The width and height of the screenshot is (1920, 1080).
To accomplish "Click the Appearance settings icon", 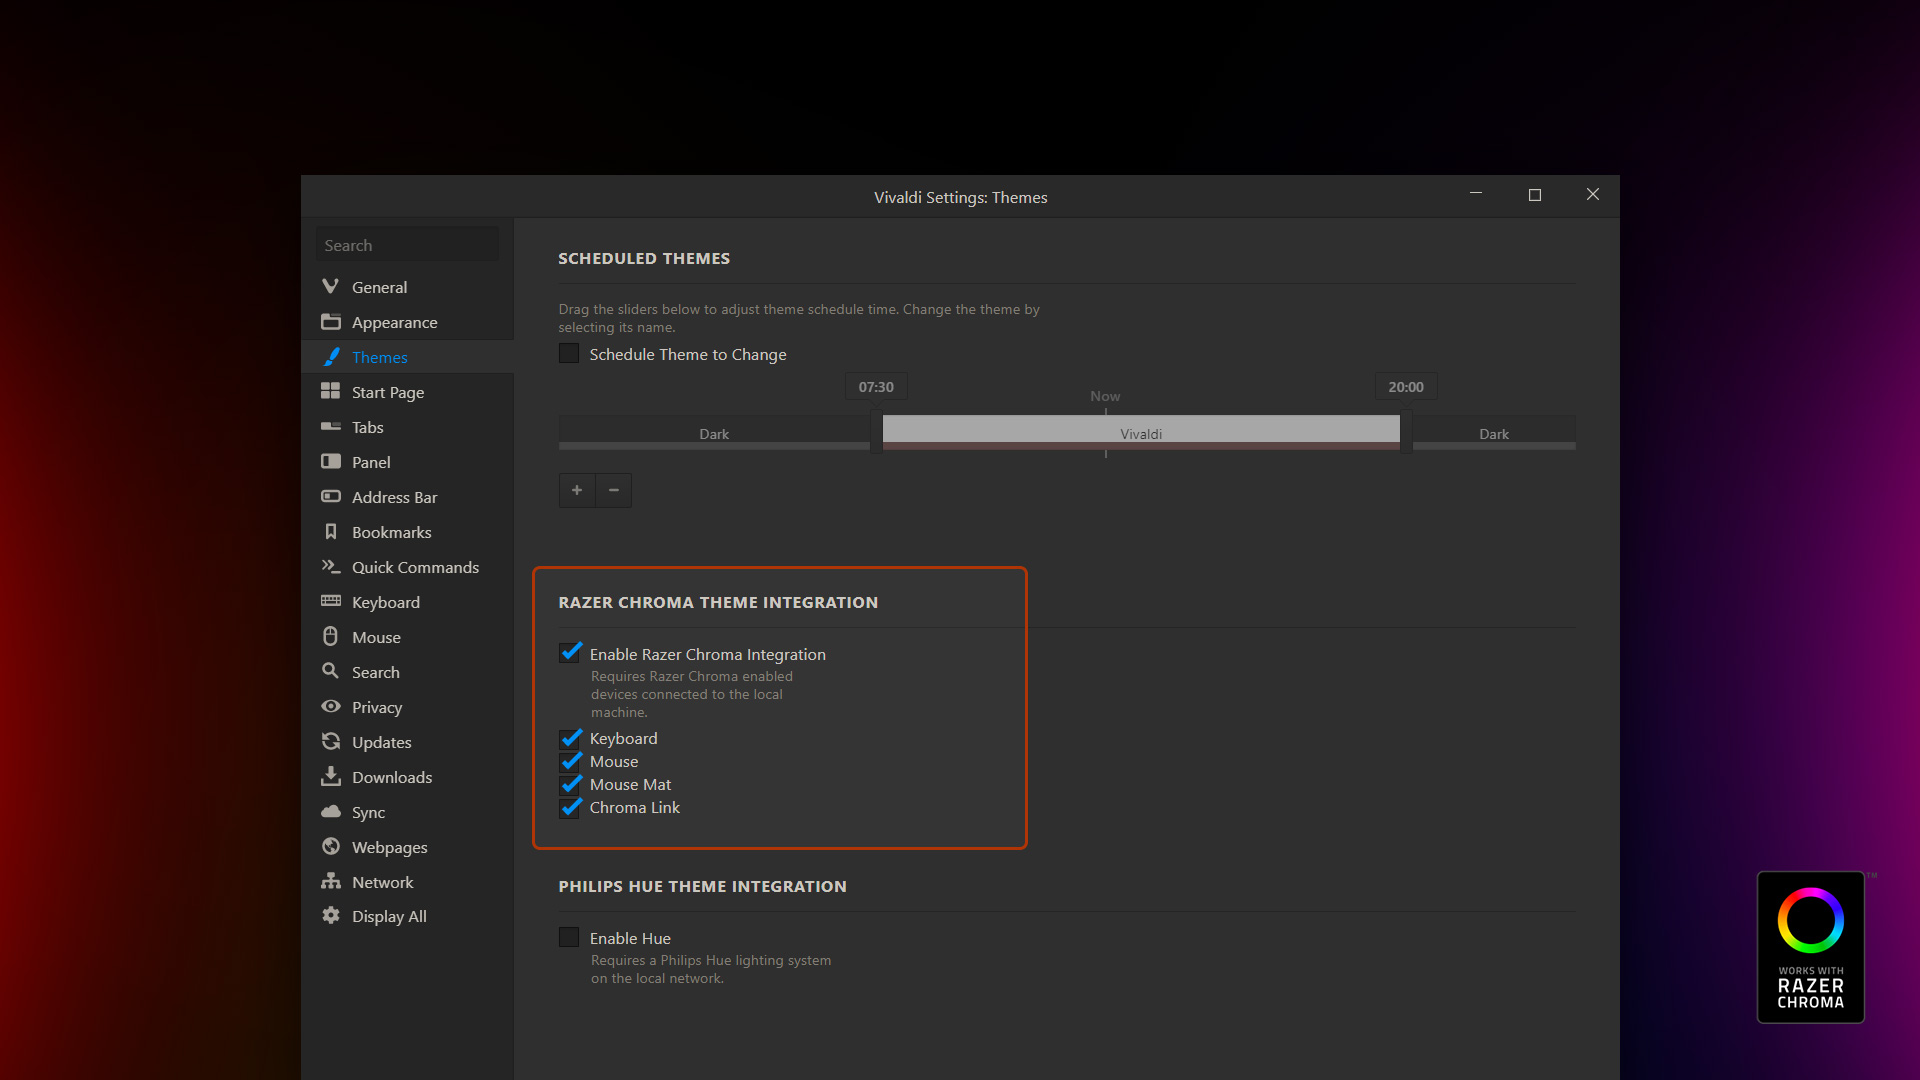I will (x=331, y=320).
